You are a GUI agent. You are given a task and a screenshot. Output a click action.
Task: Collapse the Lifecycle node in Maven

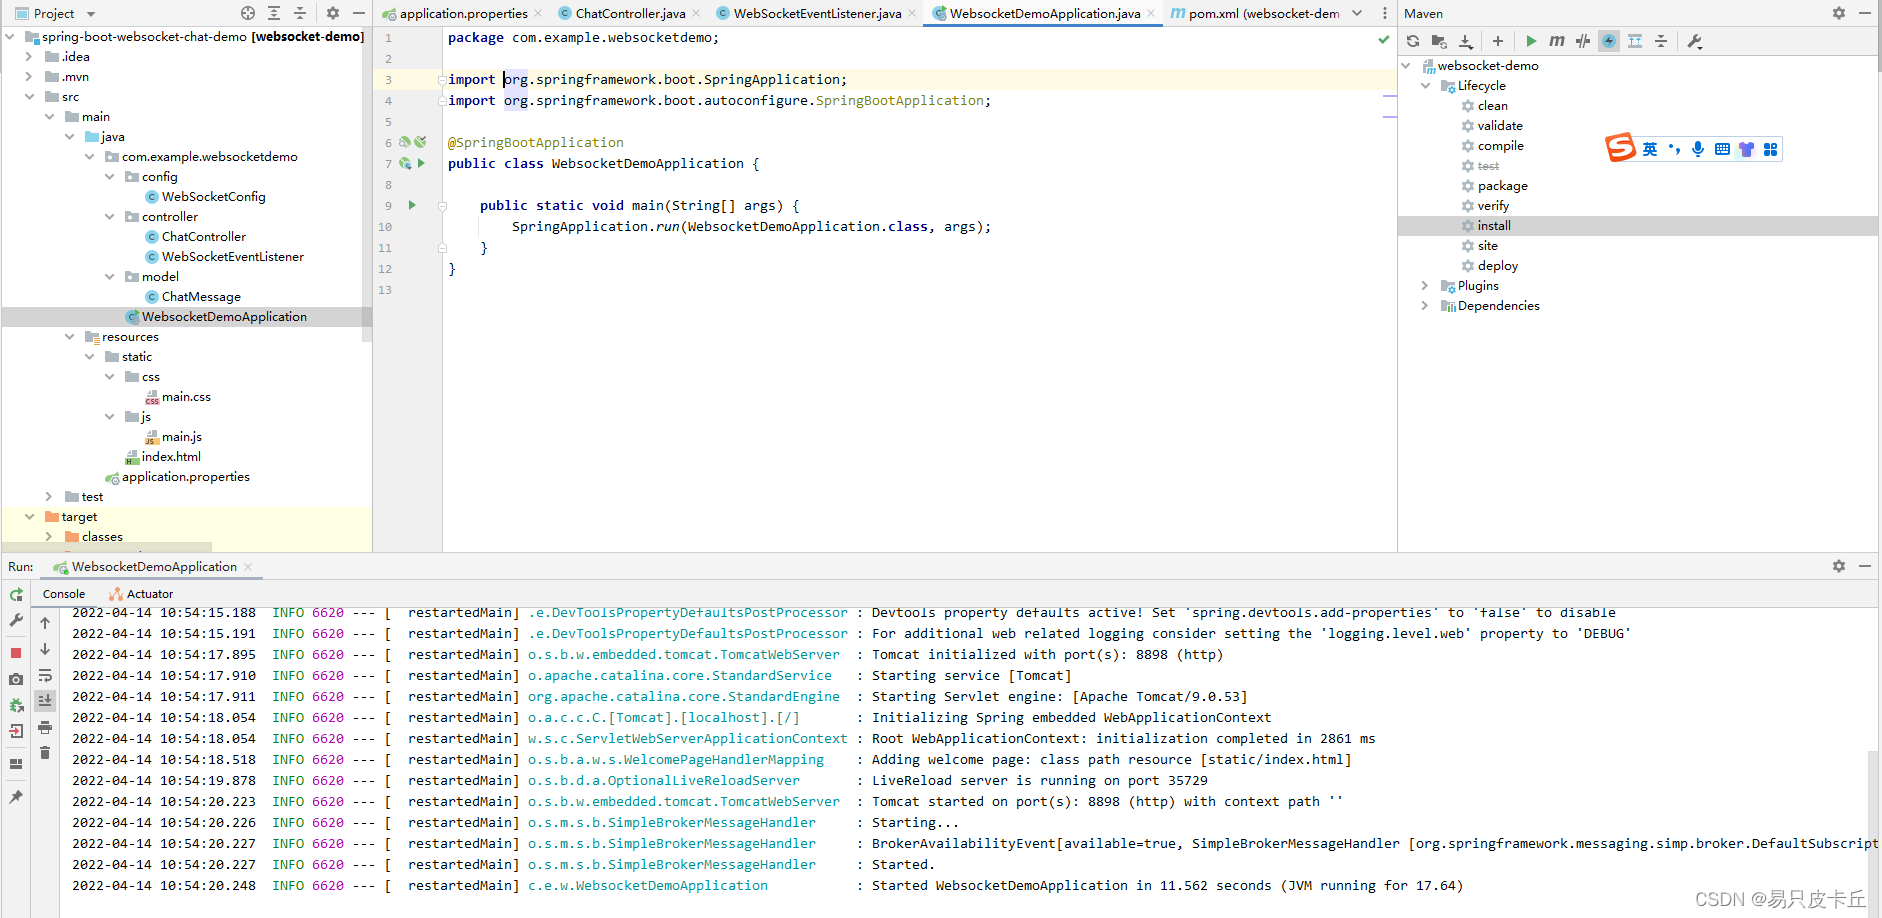[1425, 86]
